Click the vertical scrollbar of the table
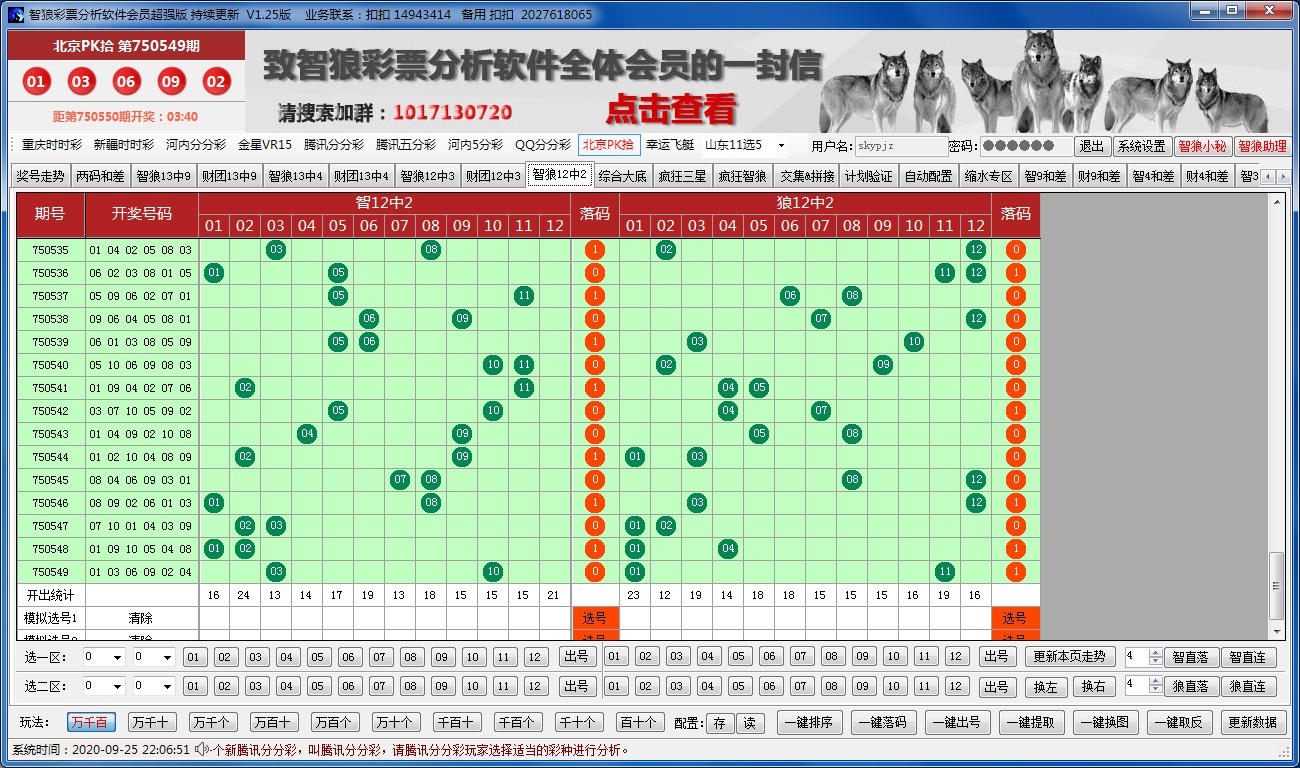This screenshot has width=1300, height=768. click(x=1276, y=400)
